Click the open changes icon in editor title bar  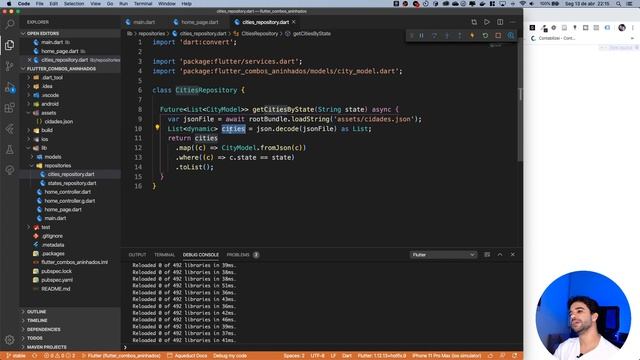click(x=474, y=22)
